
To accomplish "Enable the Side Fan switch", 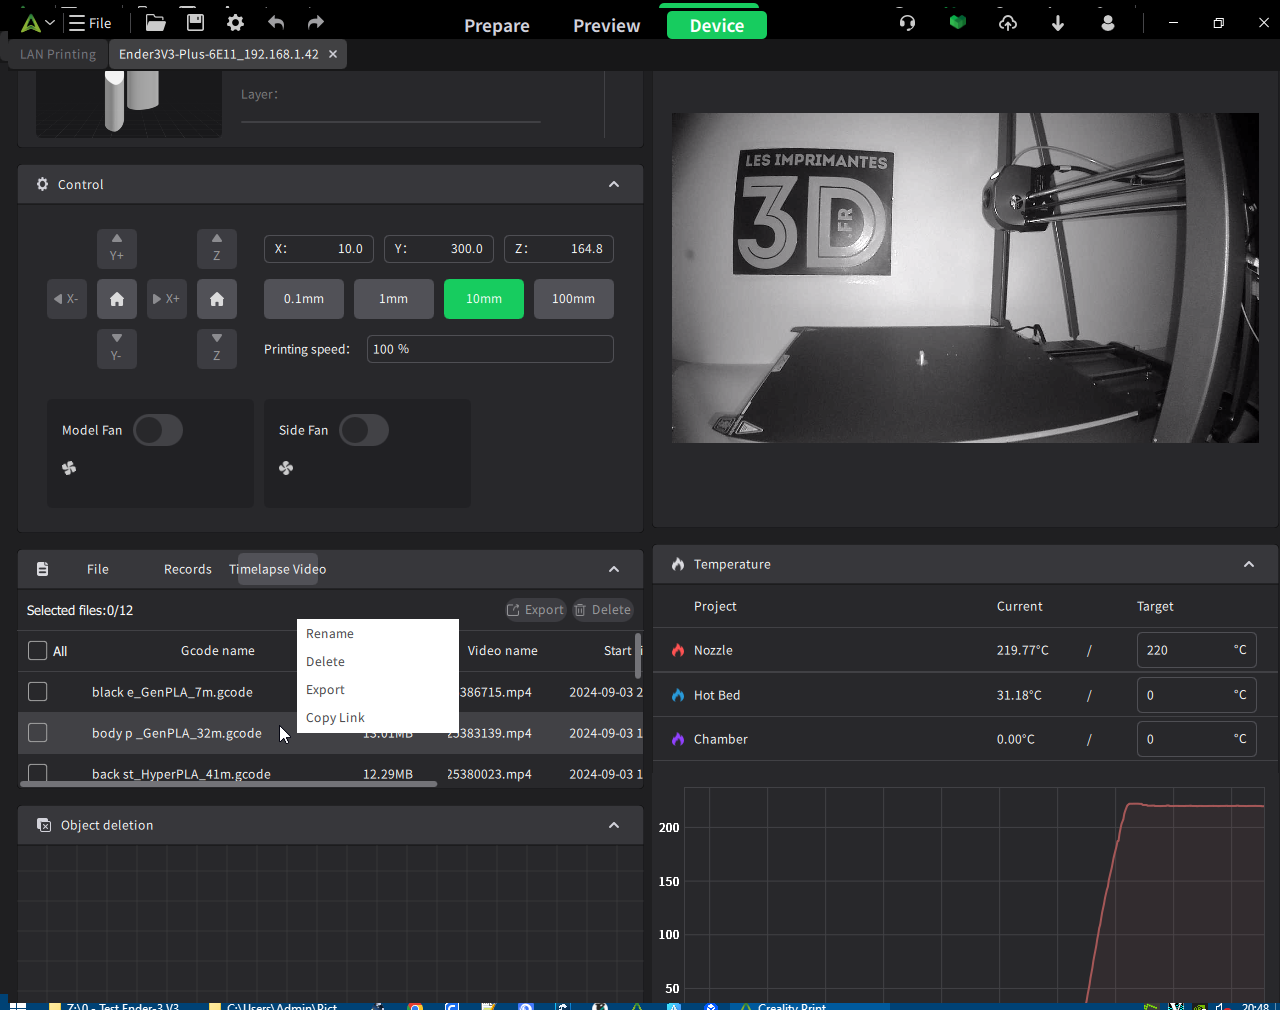I will (364, 430).
